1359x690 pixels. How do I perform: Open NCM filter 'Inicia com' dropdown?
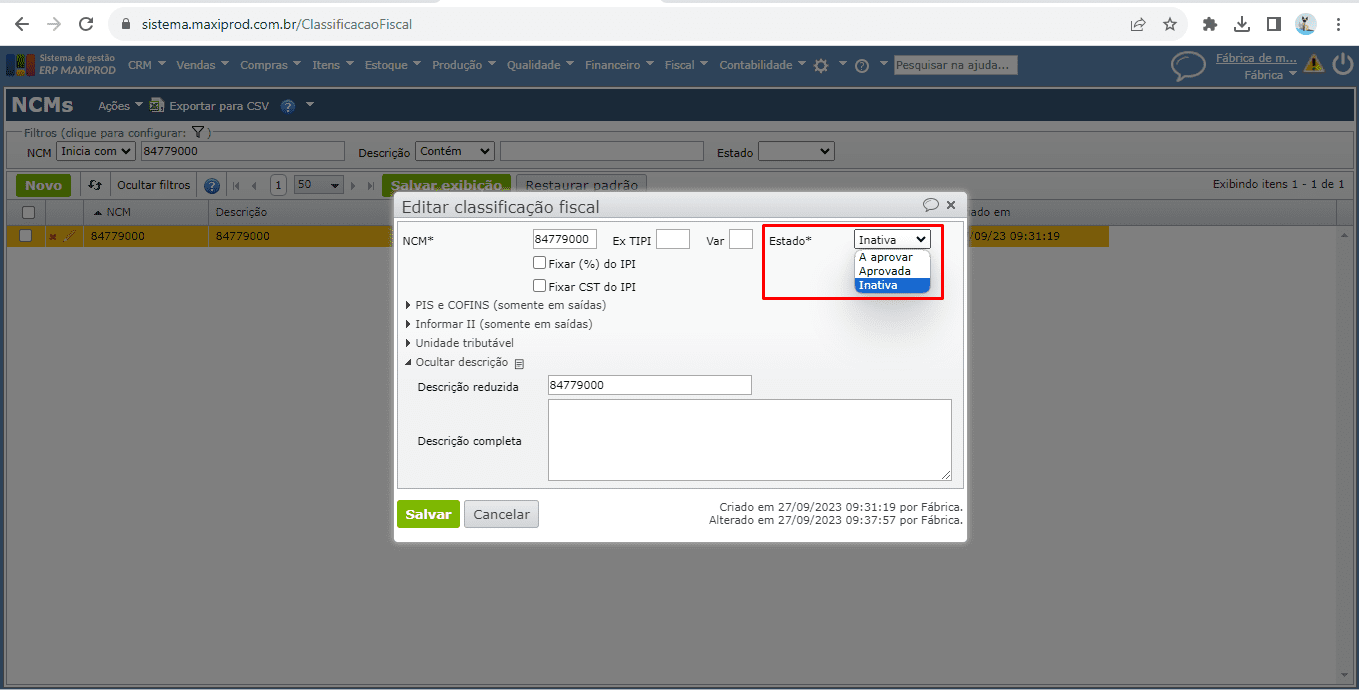point(95,151)
